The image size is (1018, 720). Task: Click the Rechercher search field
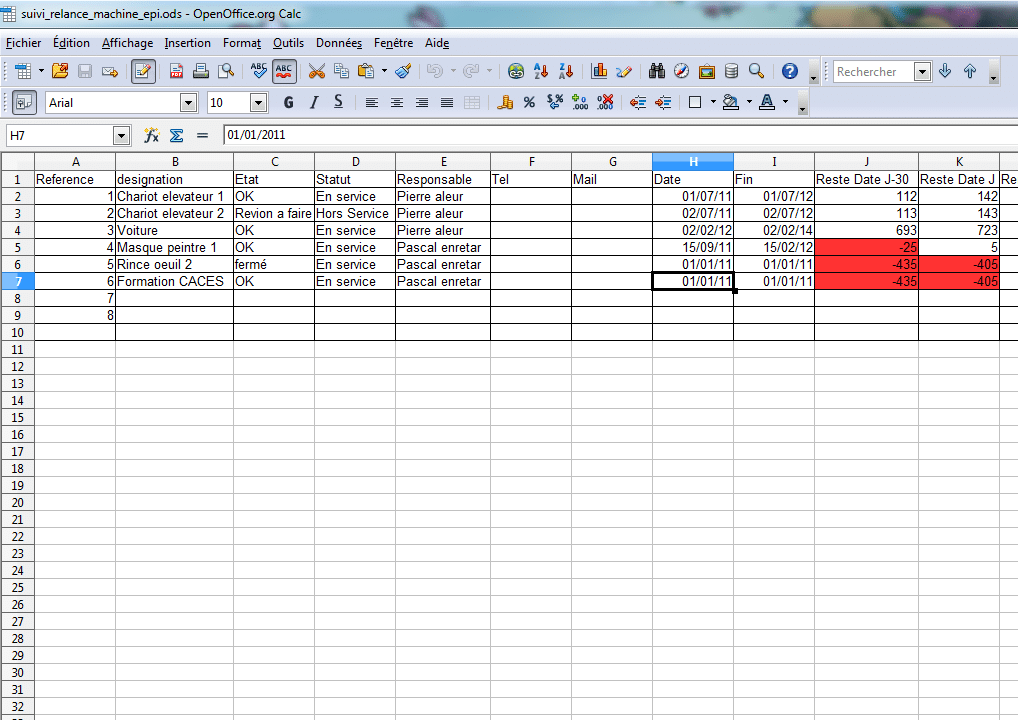click(x=874, y=71)
